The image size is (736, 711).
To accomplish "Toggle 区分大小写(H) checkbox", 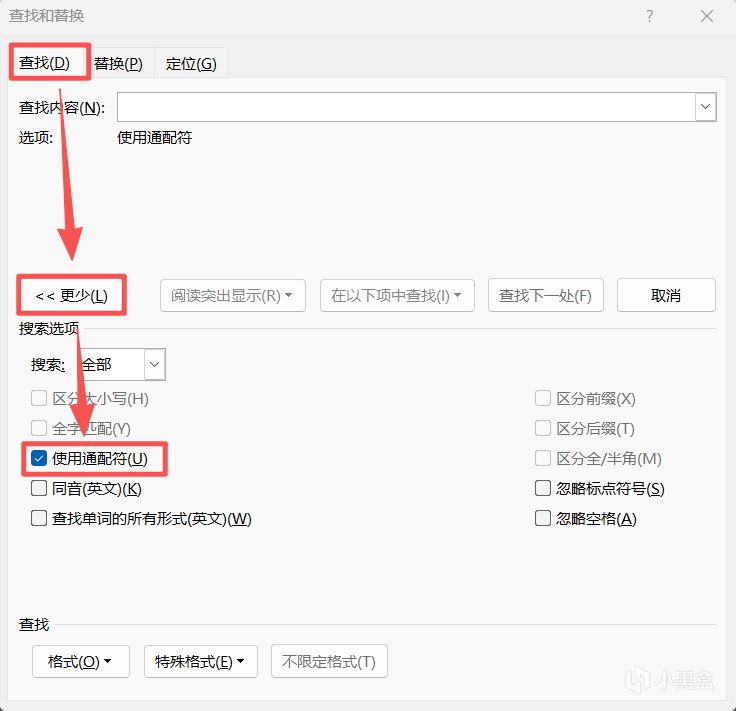I will [39, 398].
